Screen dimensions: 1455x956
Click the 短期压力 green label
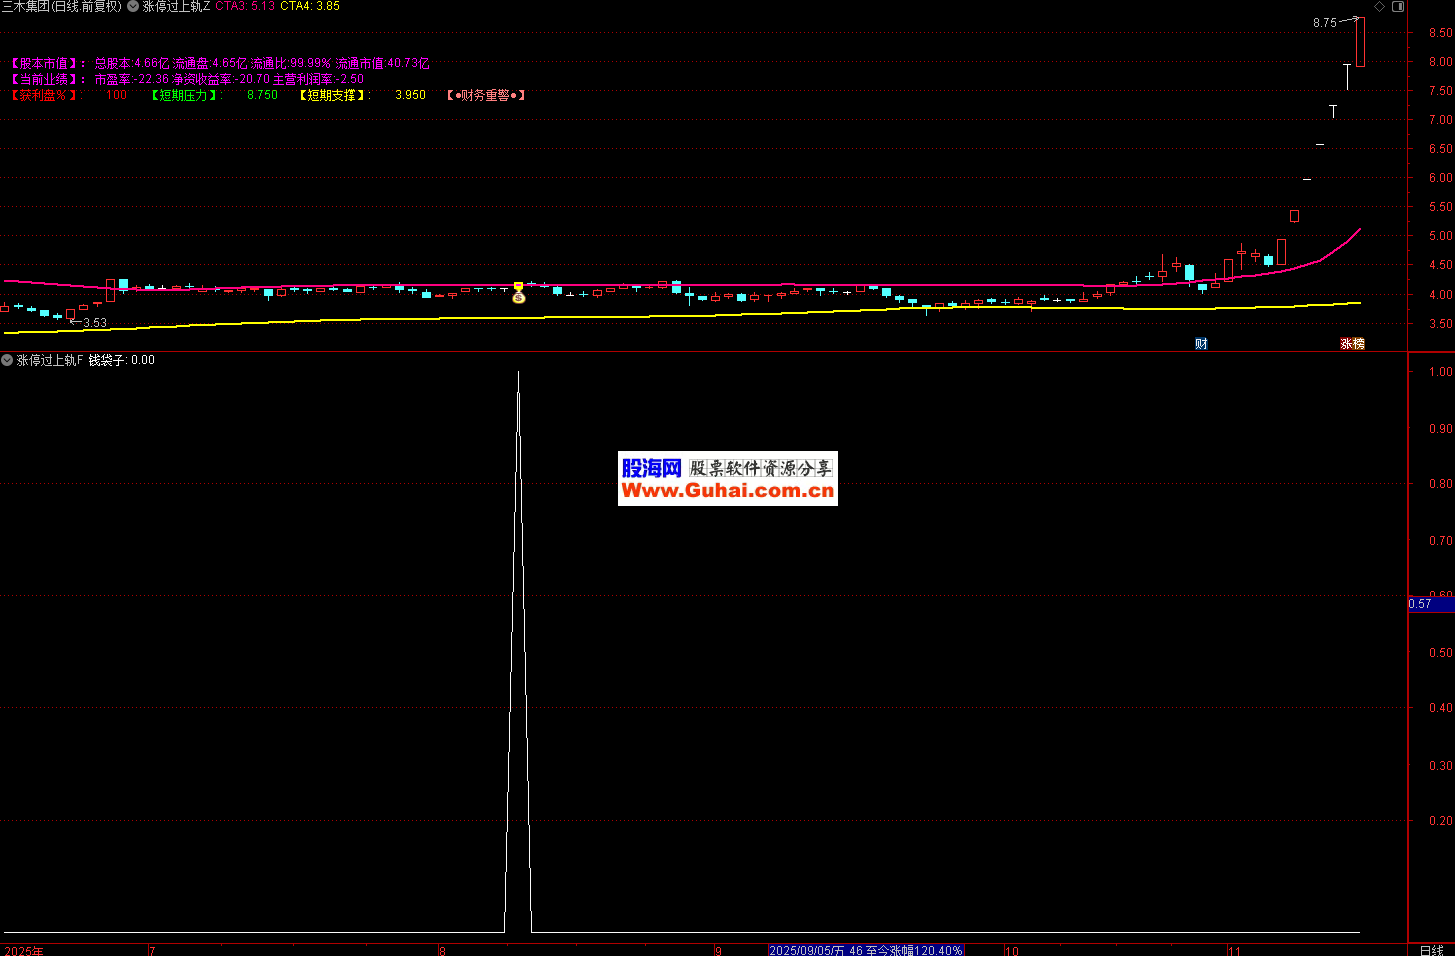tap(185, 95)
